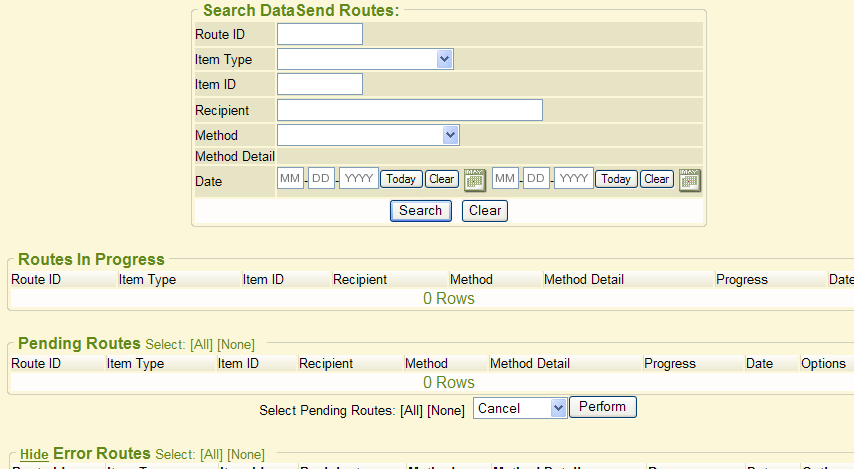Screen dimensions: 854x469
Task: Click the Search button
Action: [x=420, y=211]
